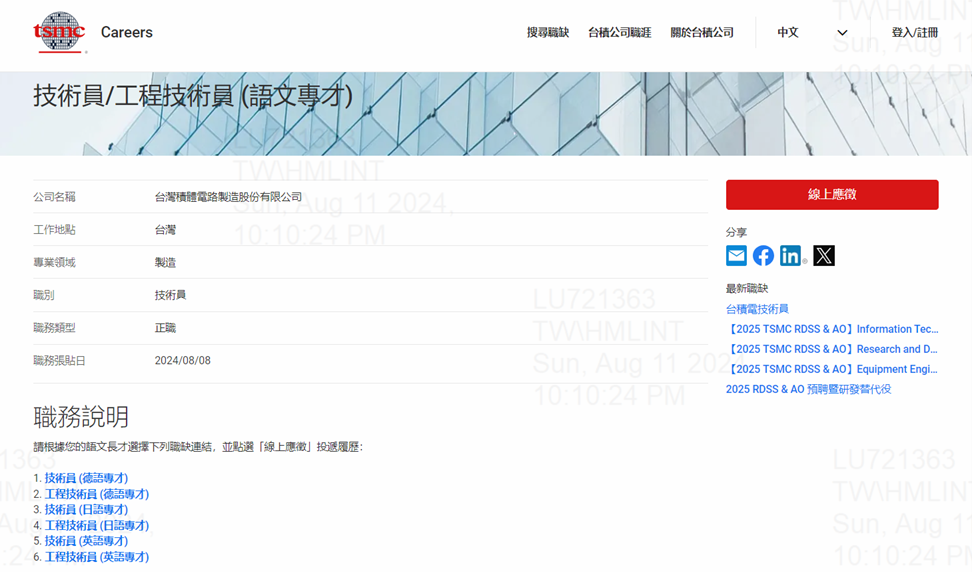Viewport: 972px width, 572px height.
Task: Click company name 台灣積體電路製造股份有限公司
Action: (x=228, y=197)
